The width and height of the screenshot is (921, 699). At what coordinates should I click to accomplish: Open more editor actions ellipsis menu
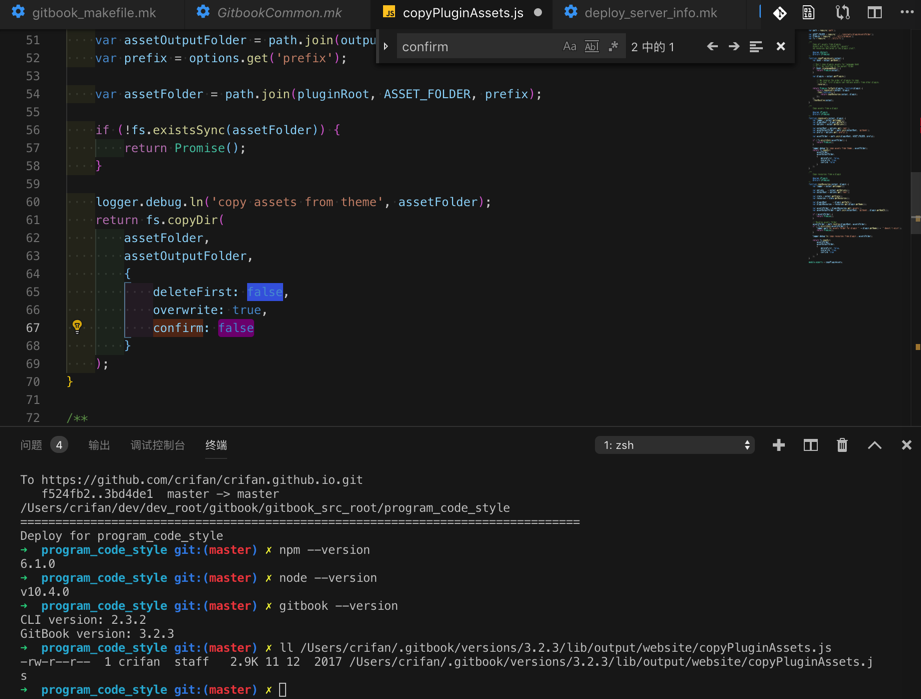(906, 13)
